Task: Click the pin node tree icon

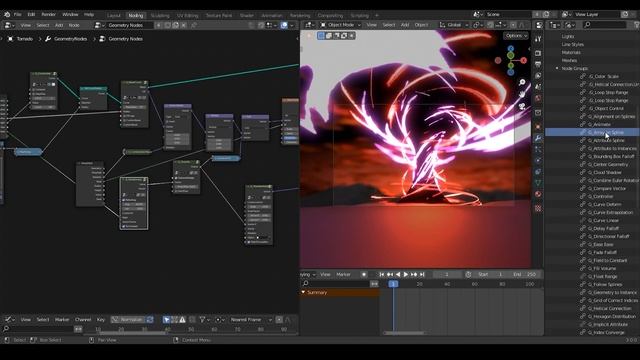Action: coord(194,25)
